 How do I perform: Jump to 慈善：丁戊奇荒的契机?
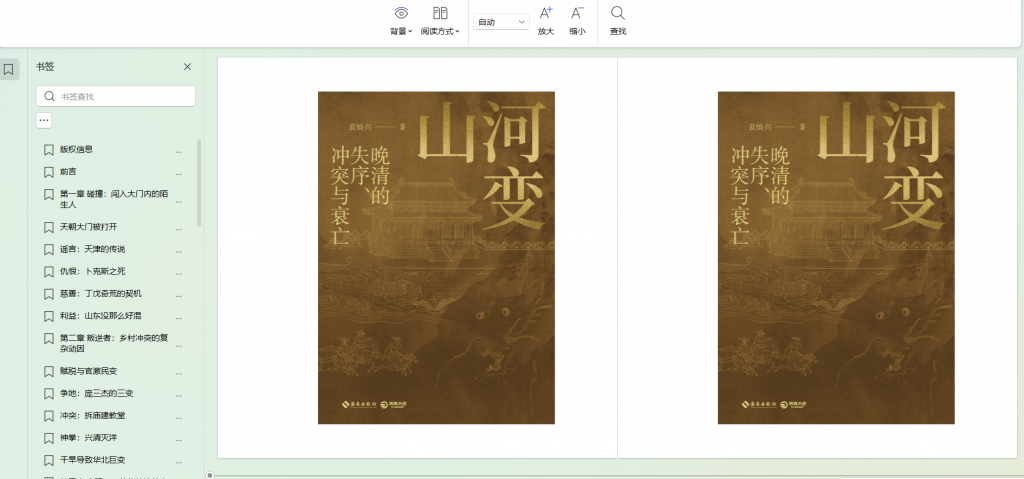coord(100,293)
